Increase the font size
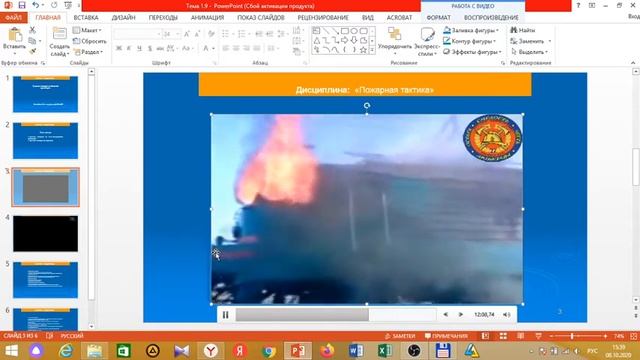 [x=187, y=34]
